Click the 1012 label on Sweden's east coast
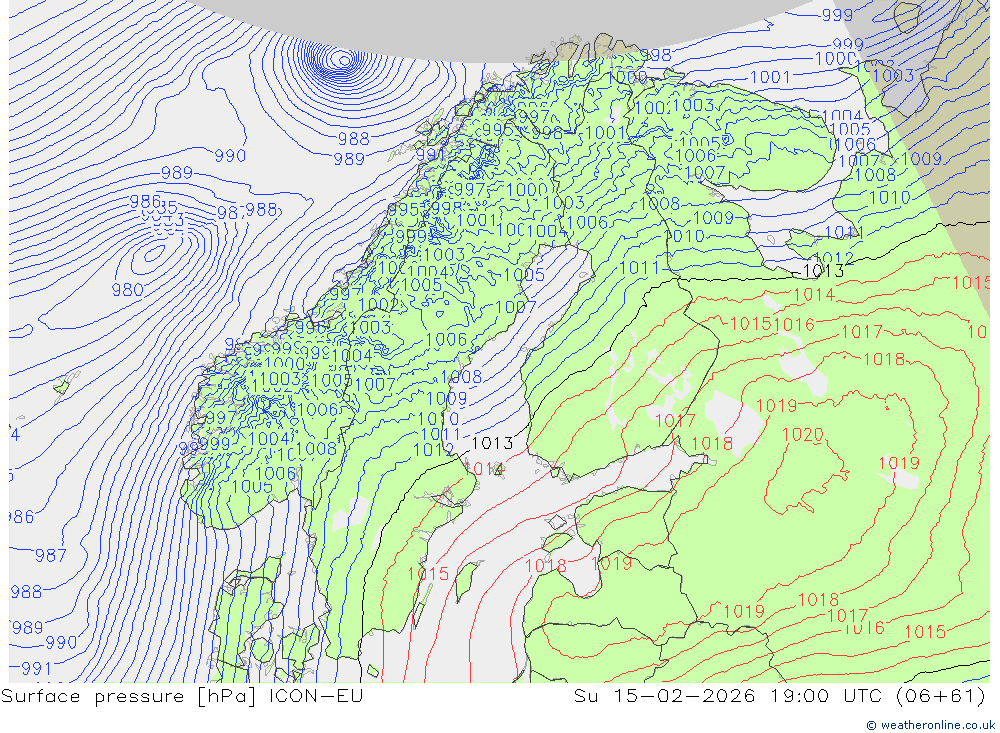This screenshot has height=733, width=1000. (x=434, y=450)
